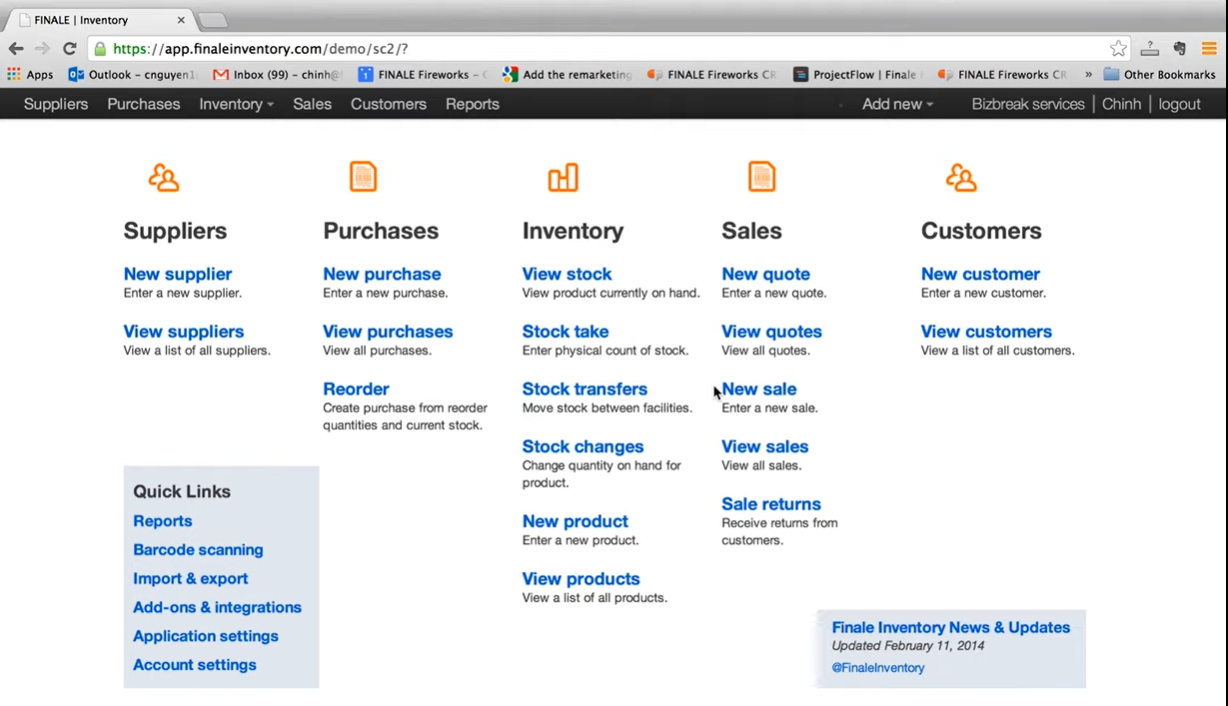Click the Customers people icon
Image resolution: width=1228 pixels, height=706 pixels.
pyautogui.click(x=961, y=178)
